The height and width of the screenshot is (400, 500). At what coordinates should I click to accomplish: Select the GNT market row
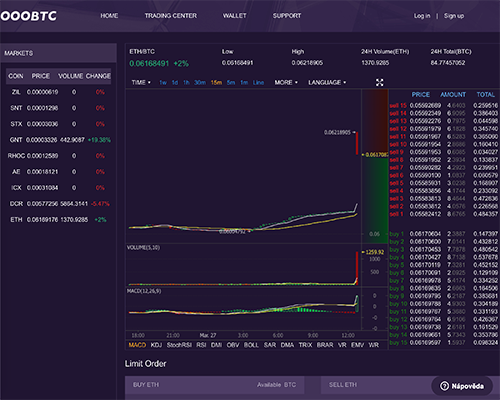point(58,140)
